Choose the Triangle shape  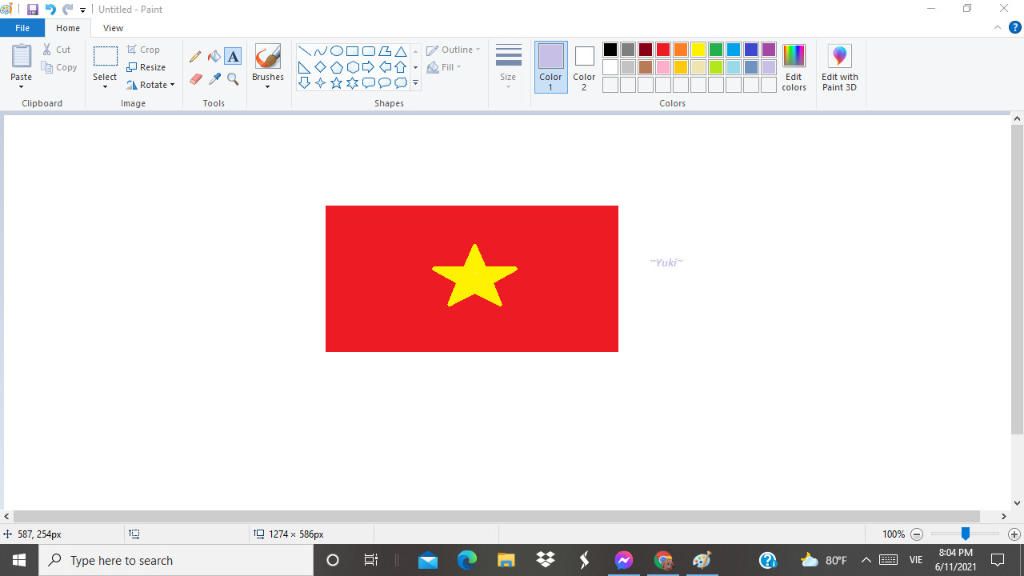point(400,51)
